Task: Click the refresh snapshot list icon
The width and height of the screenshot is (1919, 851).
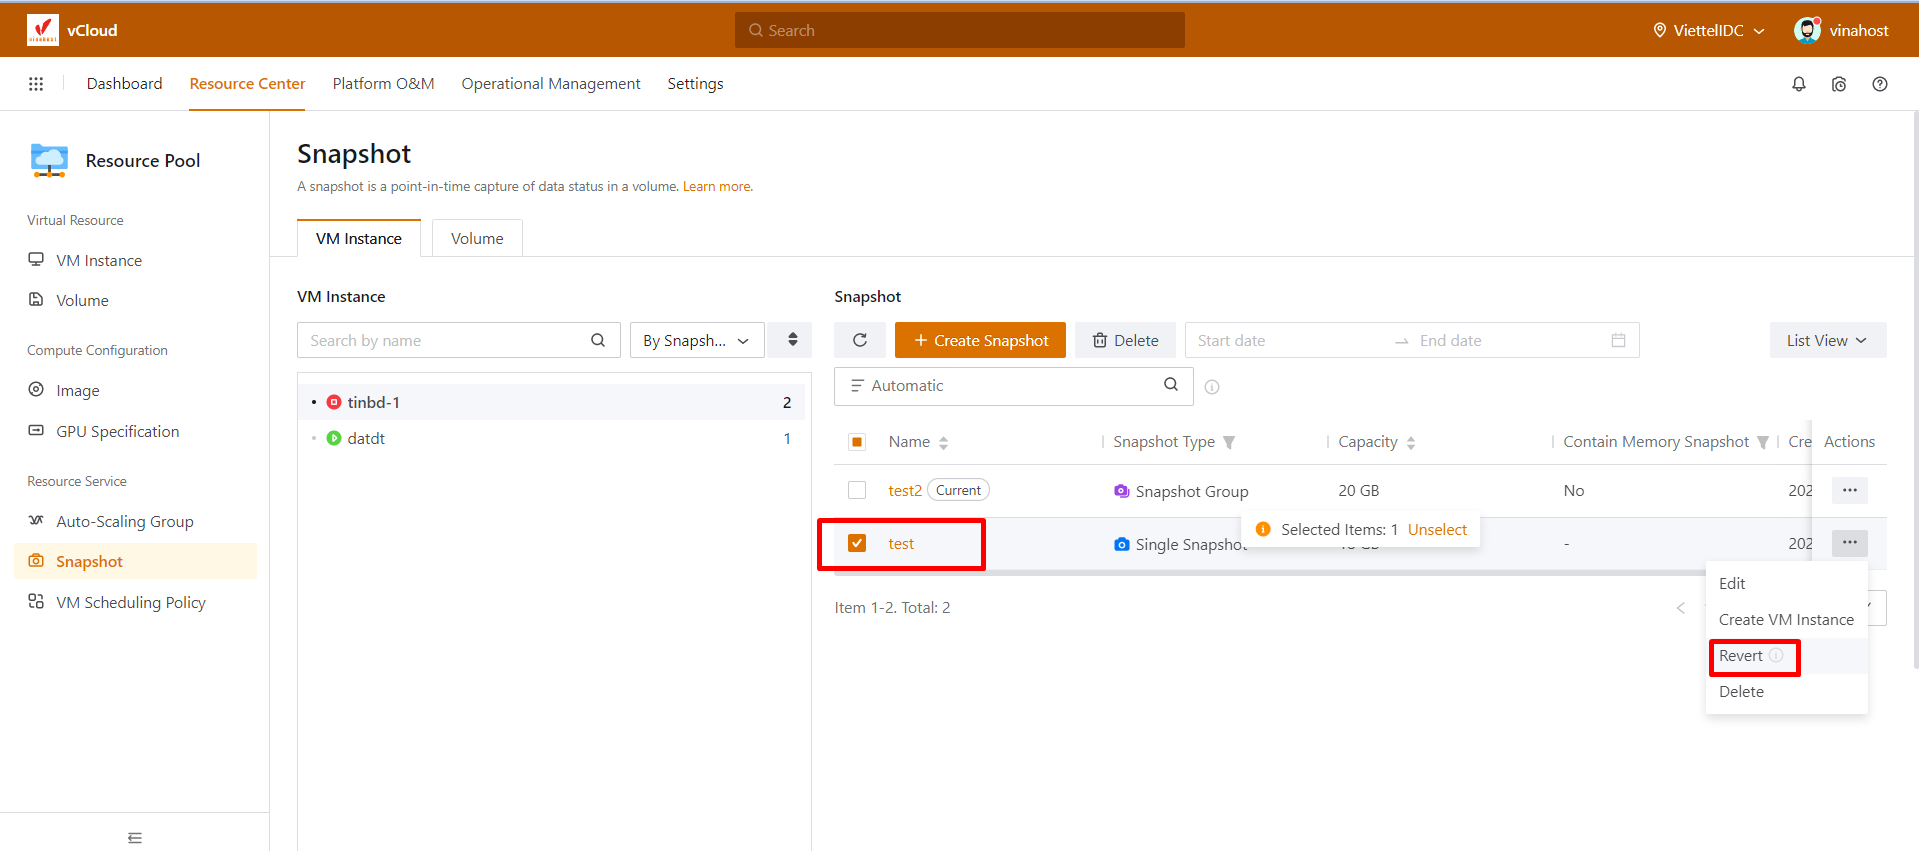Action: (x=859, y=340)
